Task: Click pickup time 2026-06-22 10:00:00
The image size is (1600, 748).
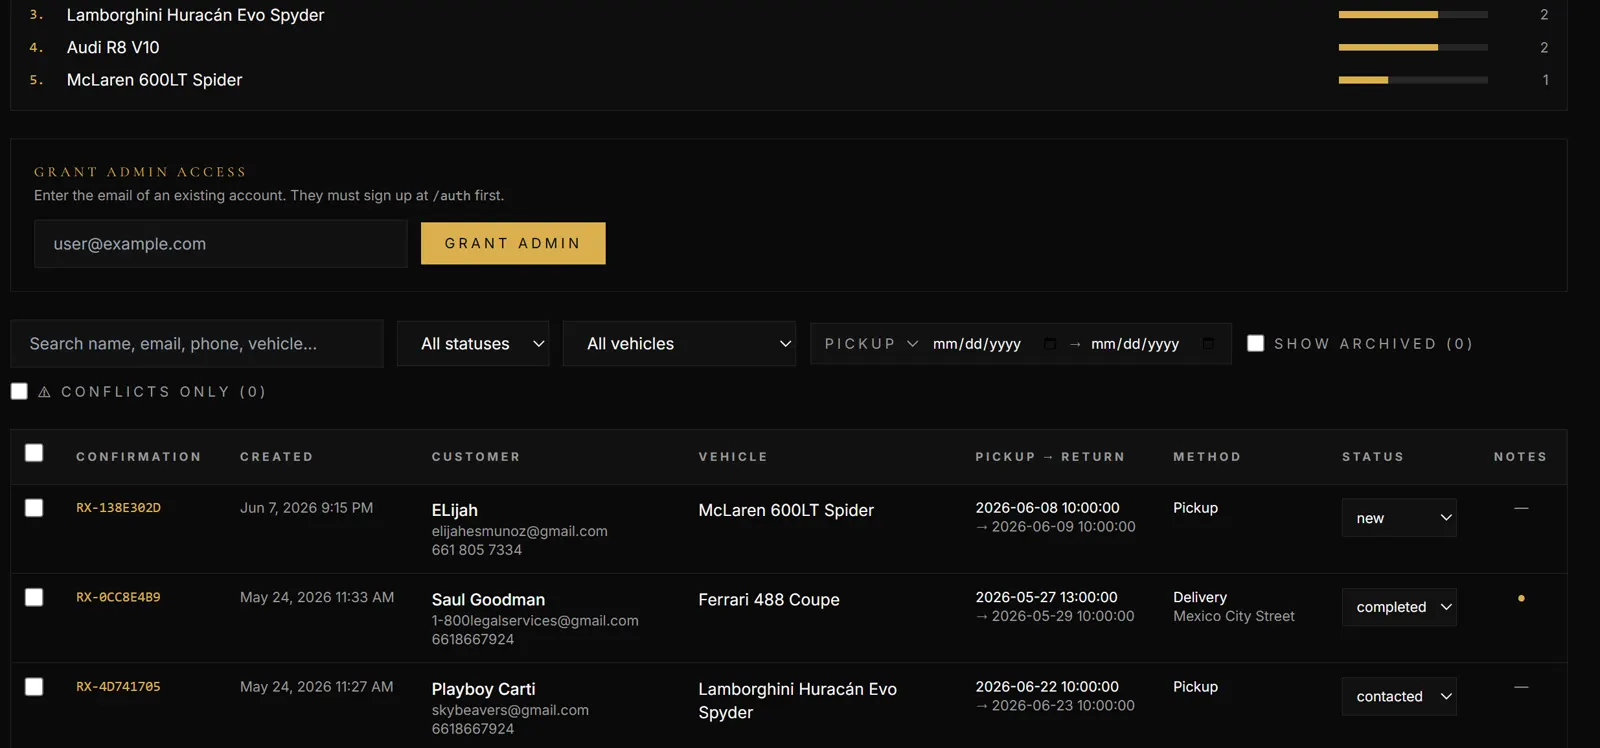Action: tap(1047, 687)
